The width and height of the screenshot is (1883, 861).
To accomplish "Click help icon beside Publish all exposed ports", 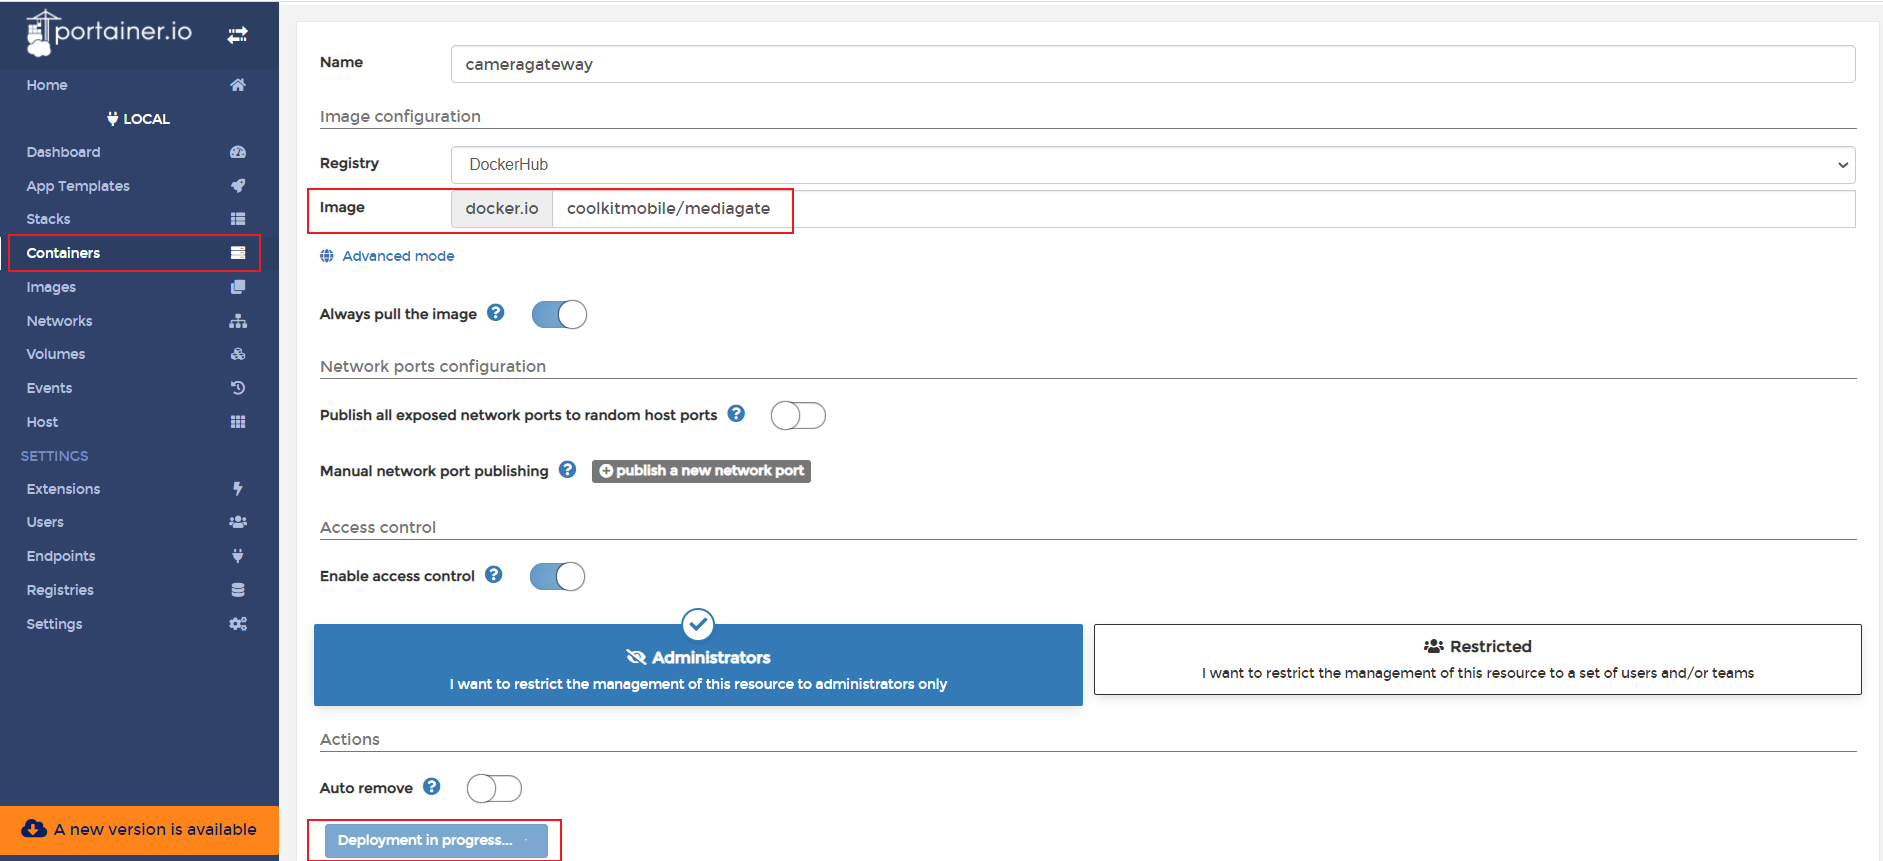I will [x=736, y=414].
